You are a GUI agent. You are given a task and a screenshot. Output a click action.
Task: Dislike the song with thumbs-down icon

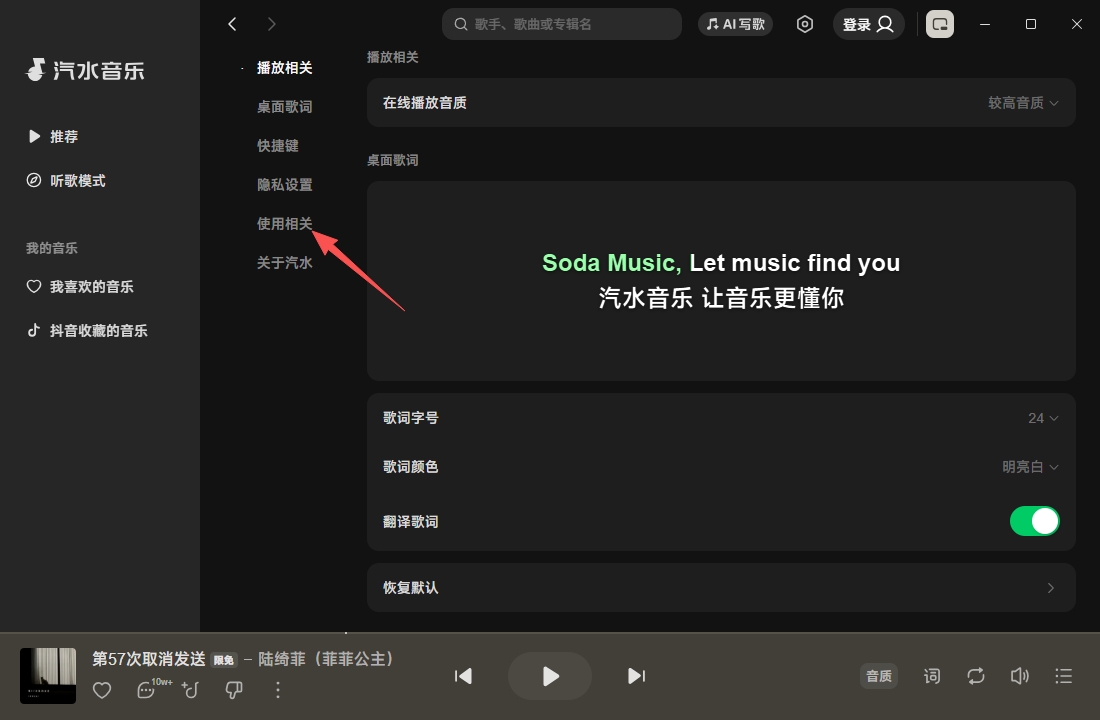point(234,691)
